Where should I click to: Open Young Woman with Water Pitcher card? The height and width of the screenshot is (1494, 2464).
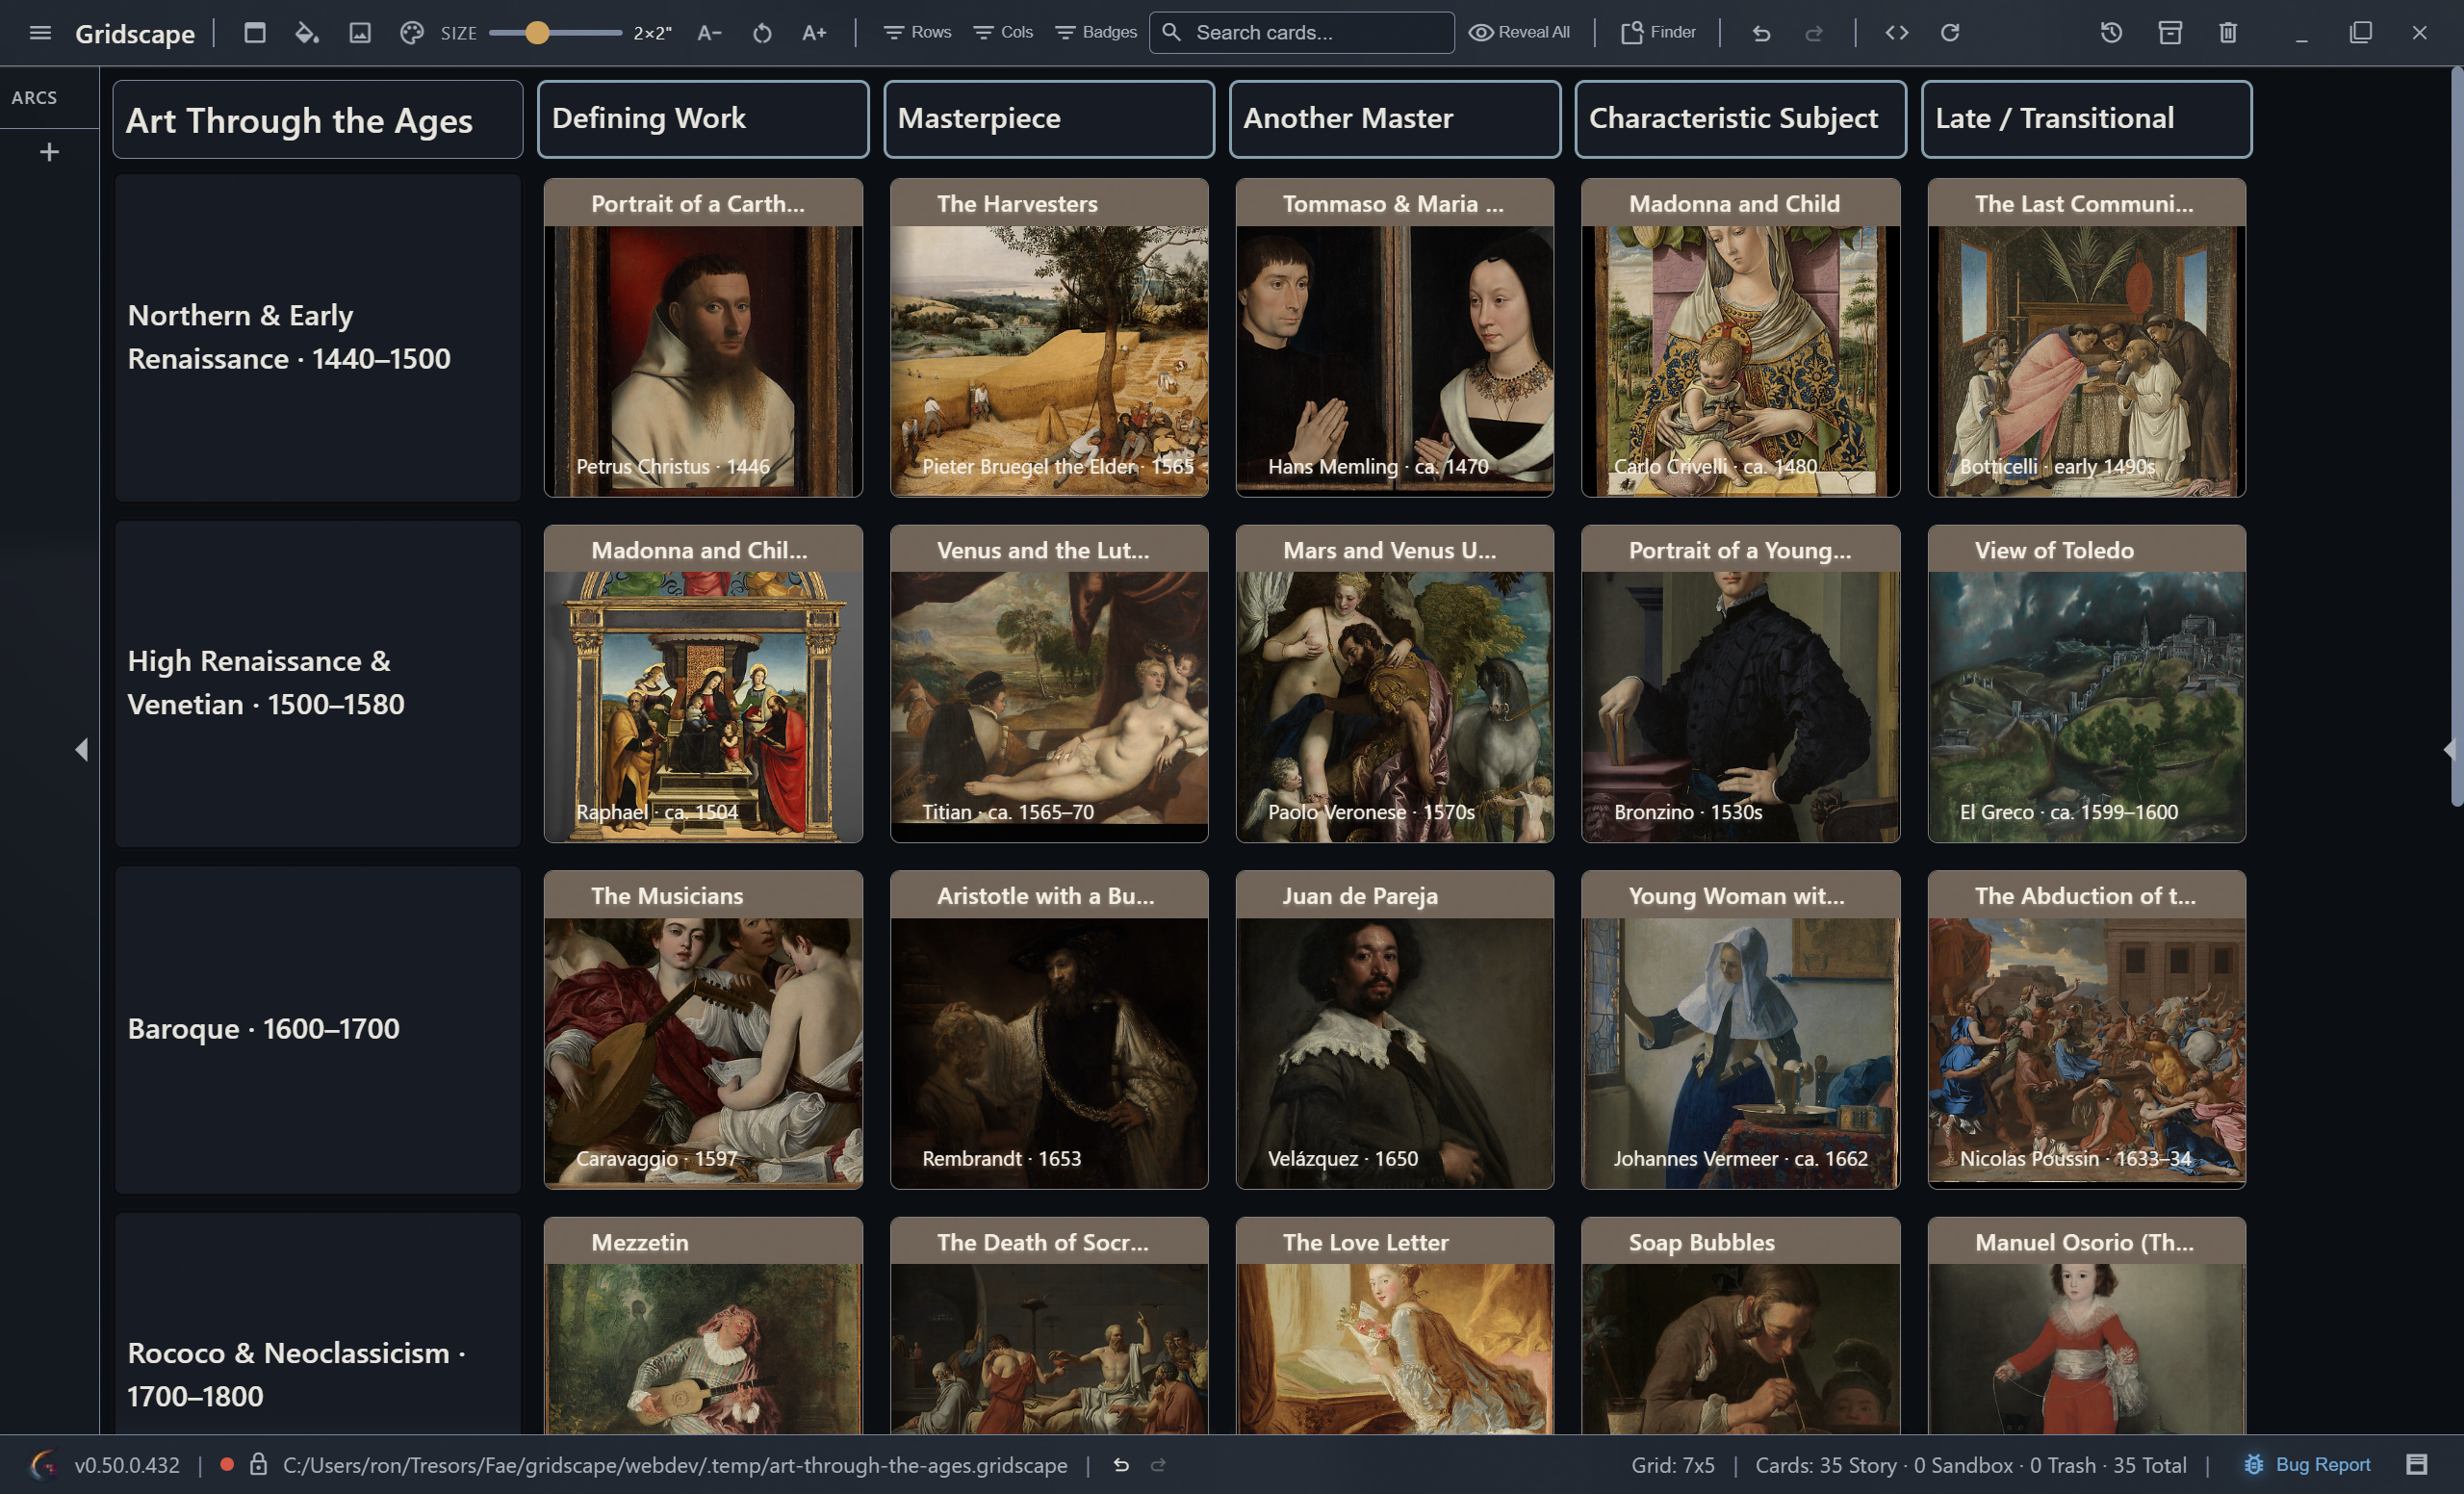[1741, 1030]
